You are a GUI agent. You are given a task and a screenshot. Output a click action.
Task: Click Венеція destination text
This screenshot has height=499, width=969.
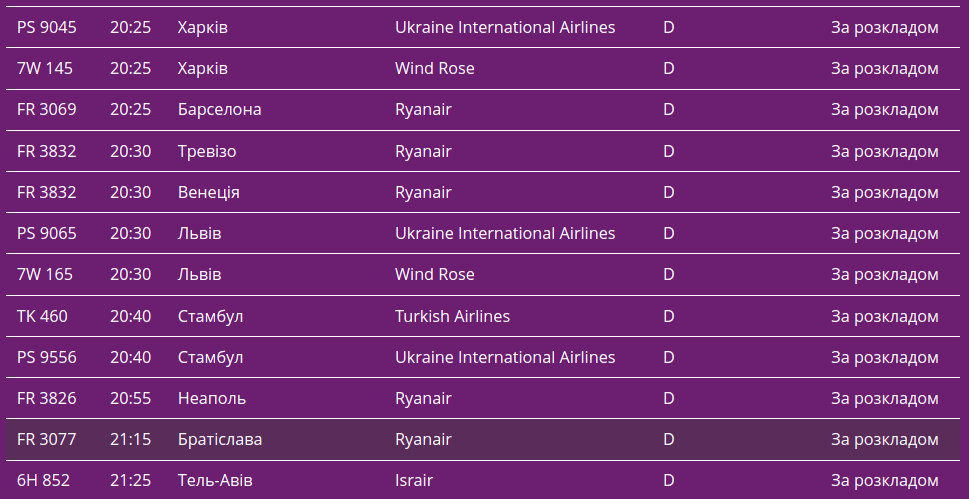[208, 192]
